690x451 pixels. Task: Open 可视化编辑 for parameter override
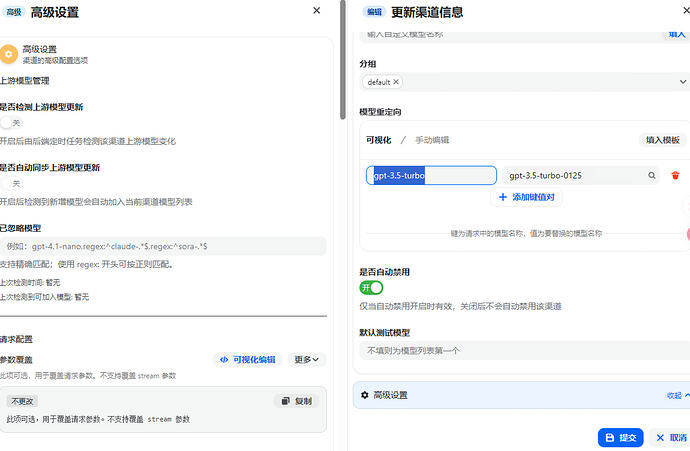pos(248,359)
